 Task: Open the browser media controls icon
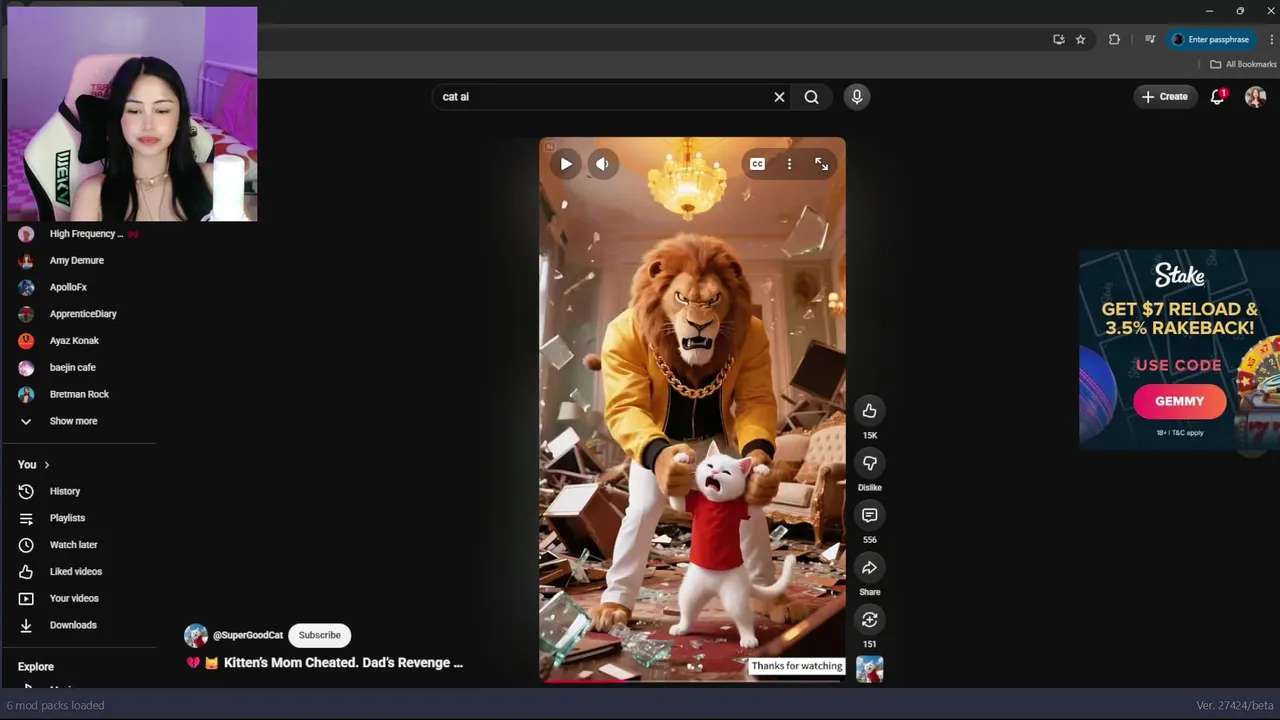click(x=1149, y=39)
